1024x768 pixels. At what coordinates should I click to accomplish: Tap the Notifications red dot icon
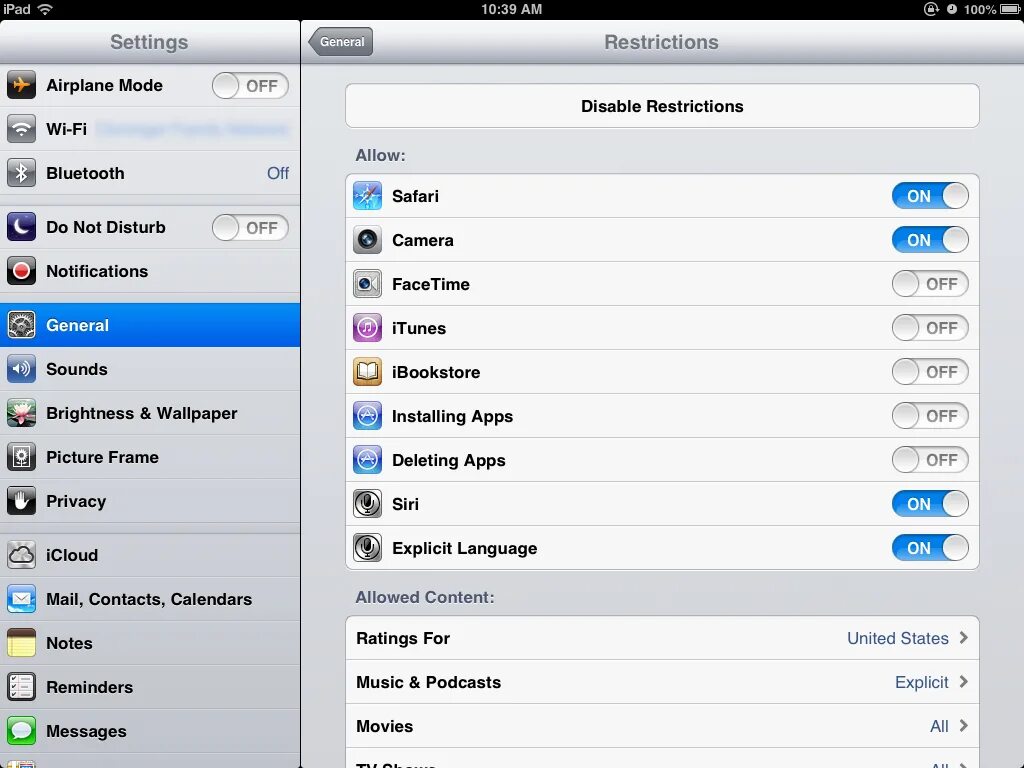(22, 271)
